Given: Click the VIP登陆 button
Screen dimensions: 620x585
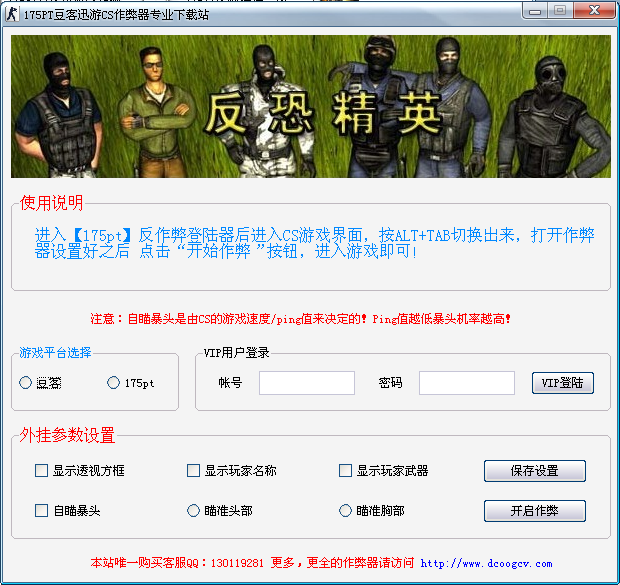Looking at the screenshot, I should pos(563,382).
